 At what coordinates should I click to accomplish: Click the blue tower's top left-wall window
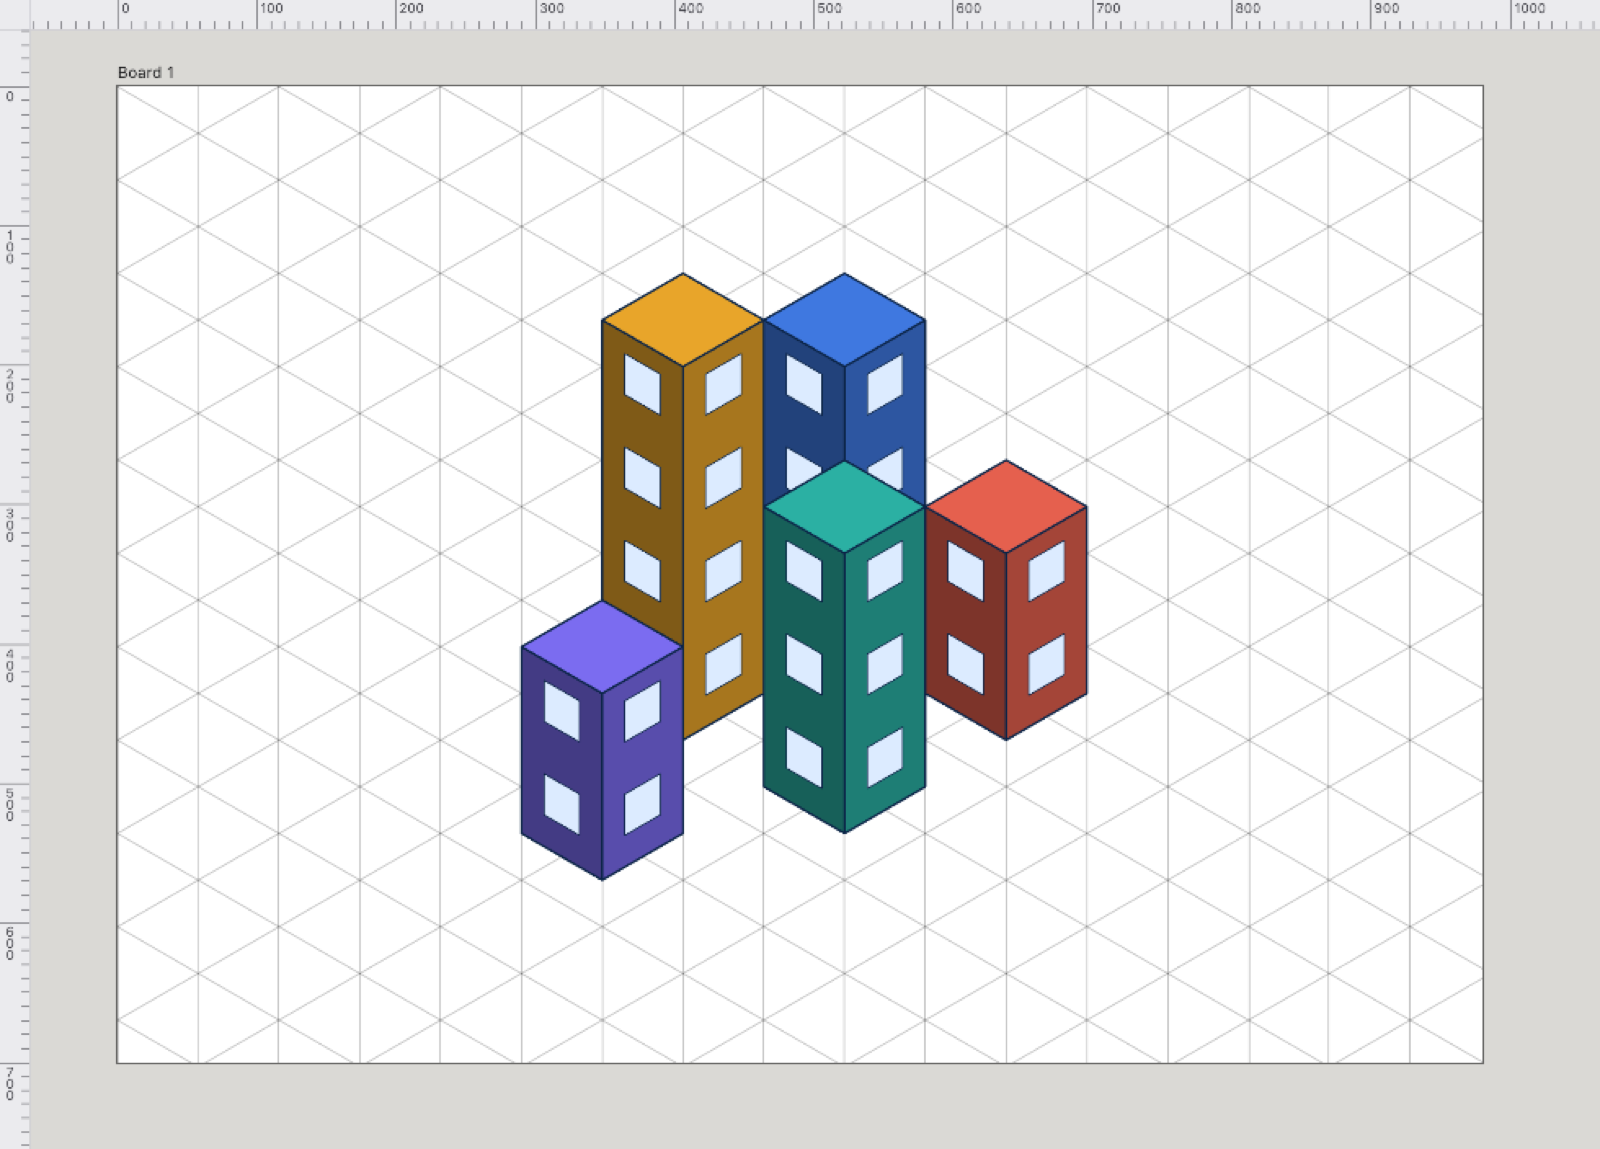pyautogui.click(x=804, y=385)
